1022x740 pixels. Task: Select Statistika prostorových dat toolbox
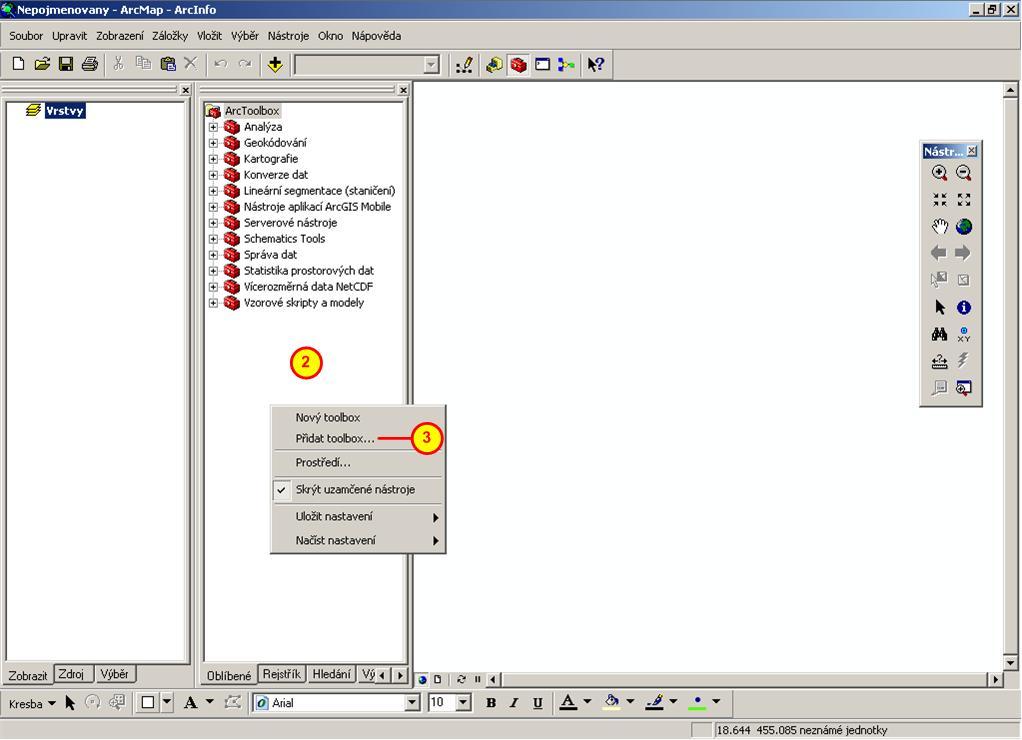pyautogui.click(x=309, y=271)
